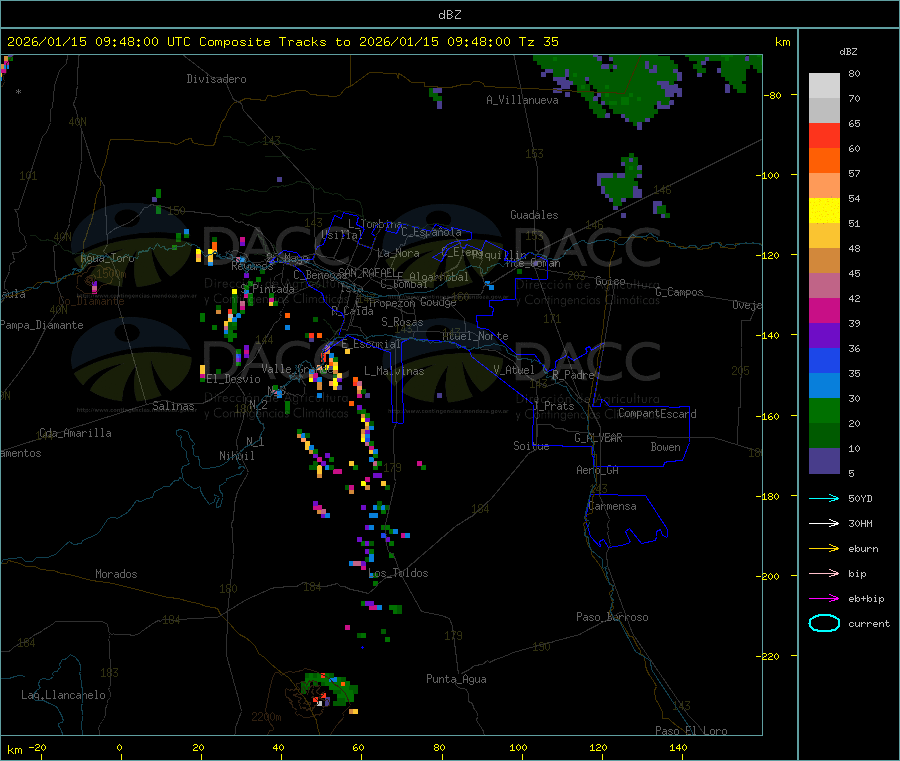Click the '-220' tick on the right axis
This screenshot has width=900, height=761.
click(x=767, y=657)
